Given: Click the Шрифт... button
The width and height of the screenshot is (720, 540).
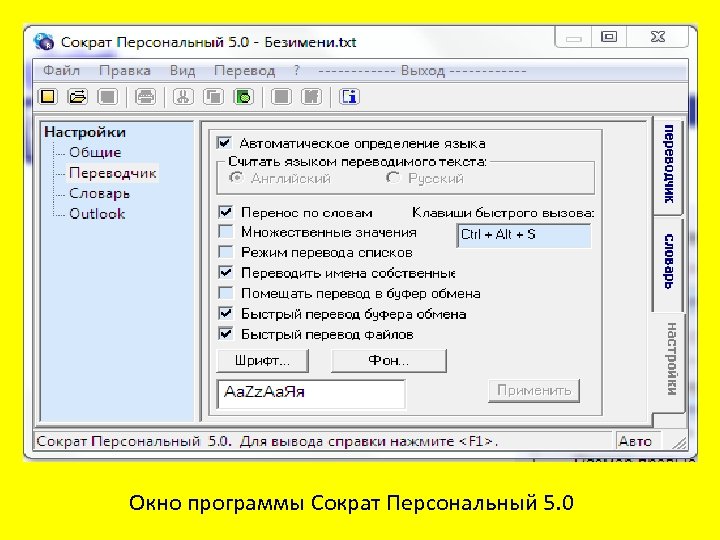Looking at the screenshot, I should point(262,361).
